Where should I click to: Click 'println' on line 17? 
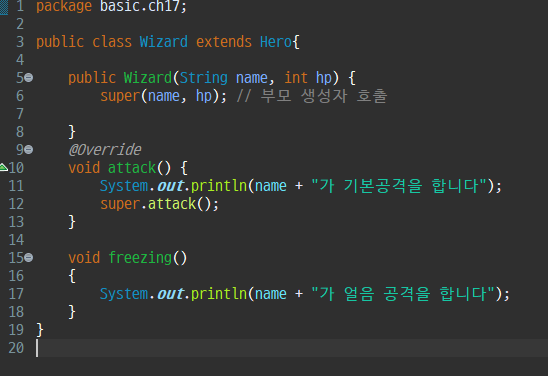pyautogui.click(x=219, y=294)
